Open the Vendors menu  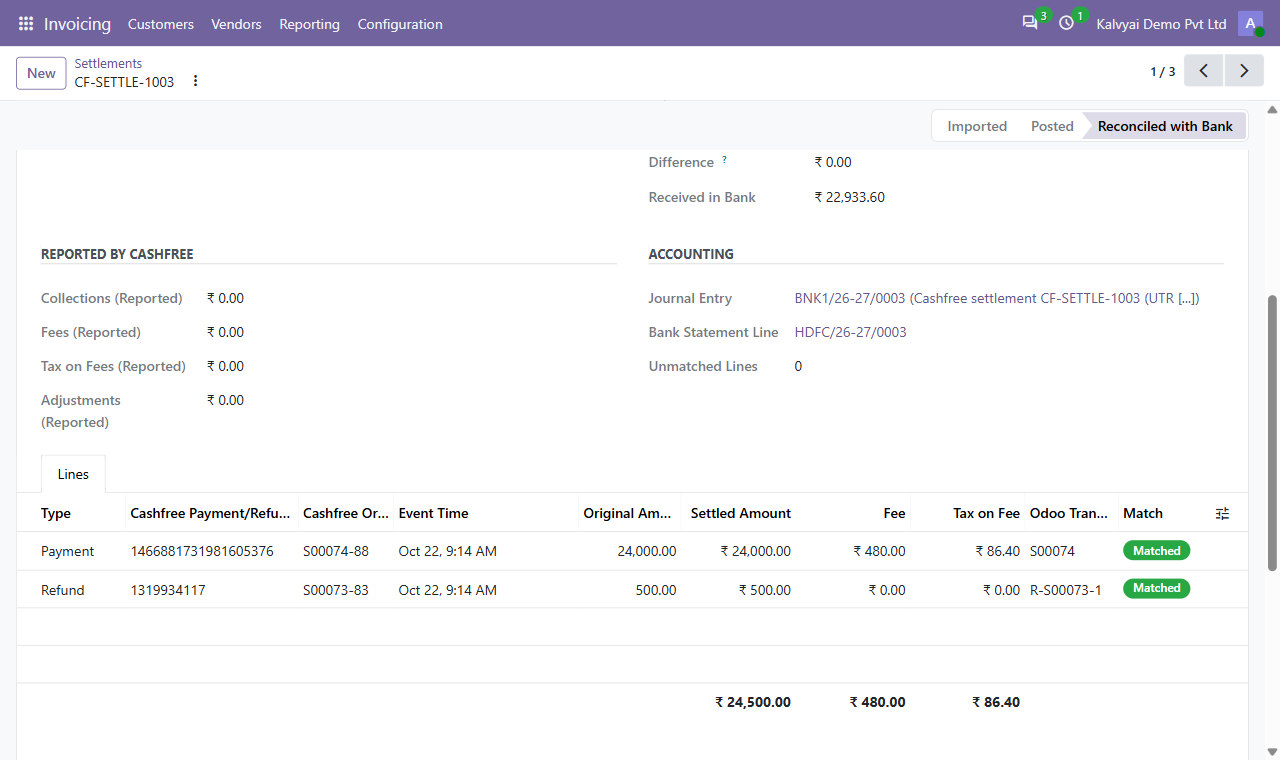point(236,24)
